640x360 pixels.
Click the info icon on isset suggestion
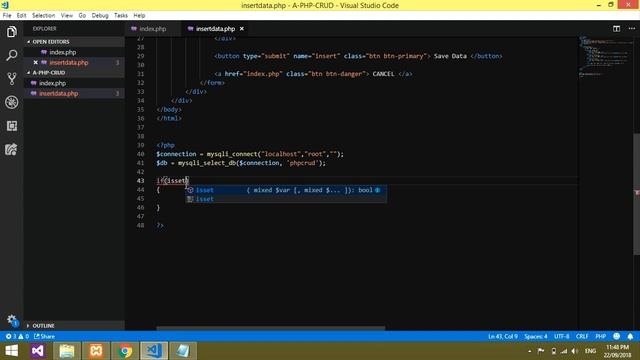click(378, 190)
